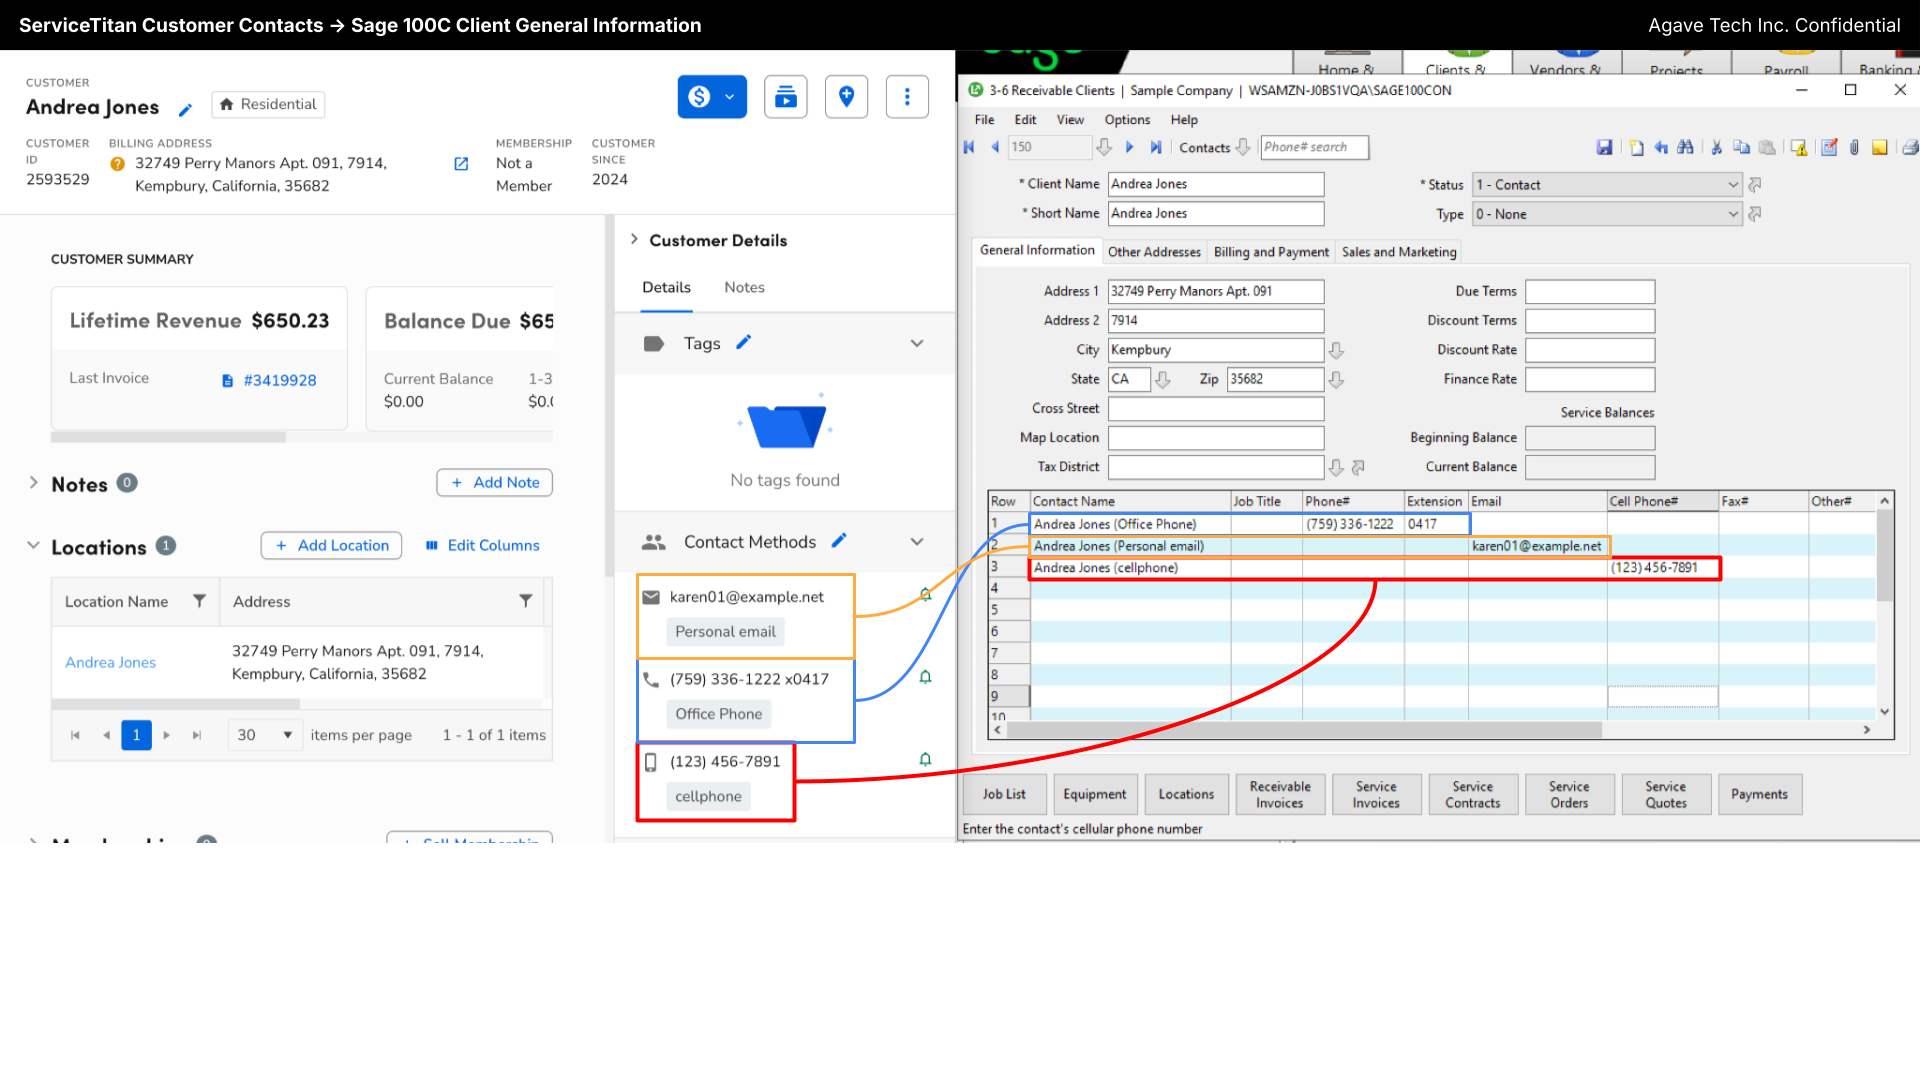
Task: Collapse the Contact Methods section chevron
Action: click(917, 541)
